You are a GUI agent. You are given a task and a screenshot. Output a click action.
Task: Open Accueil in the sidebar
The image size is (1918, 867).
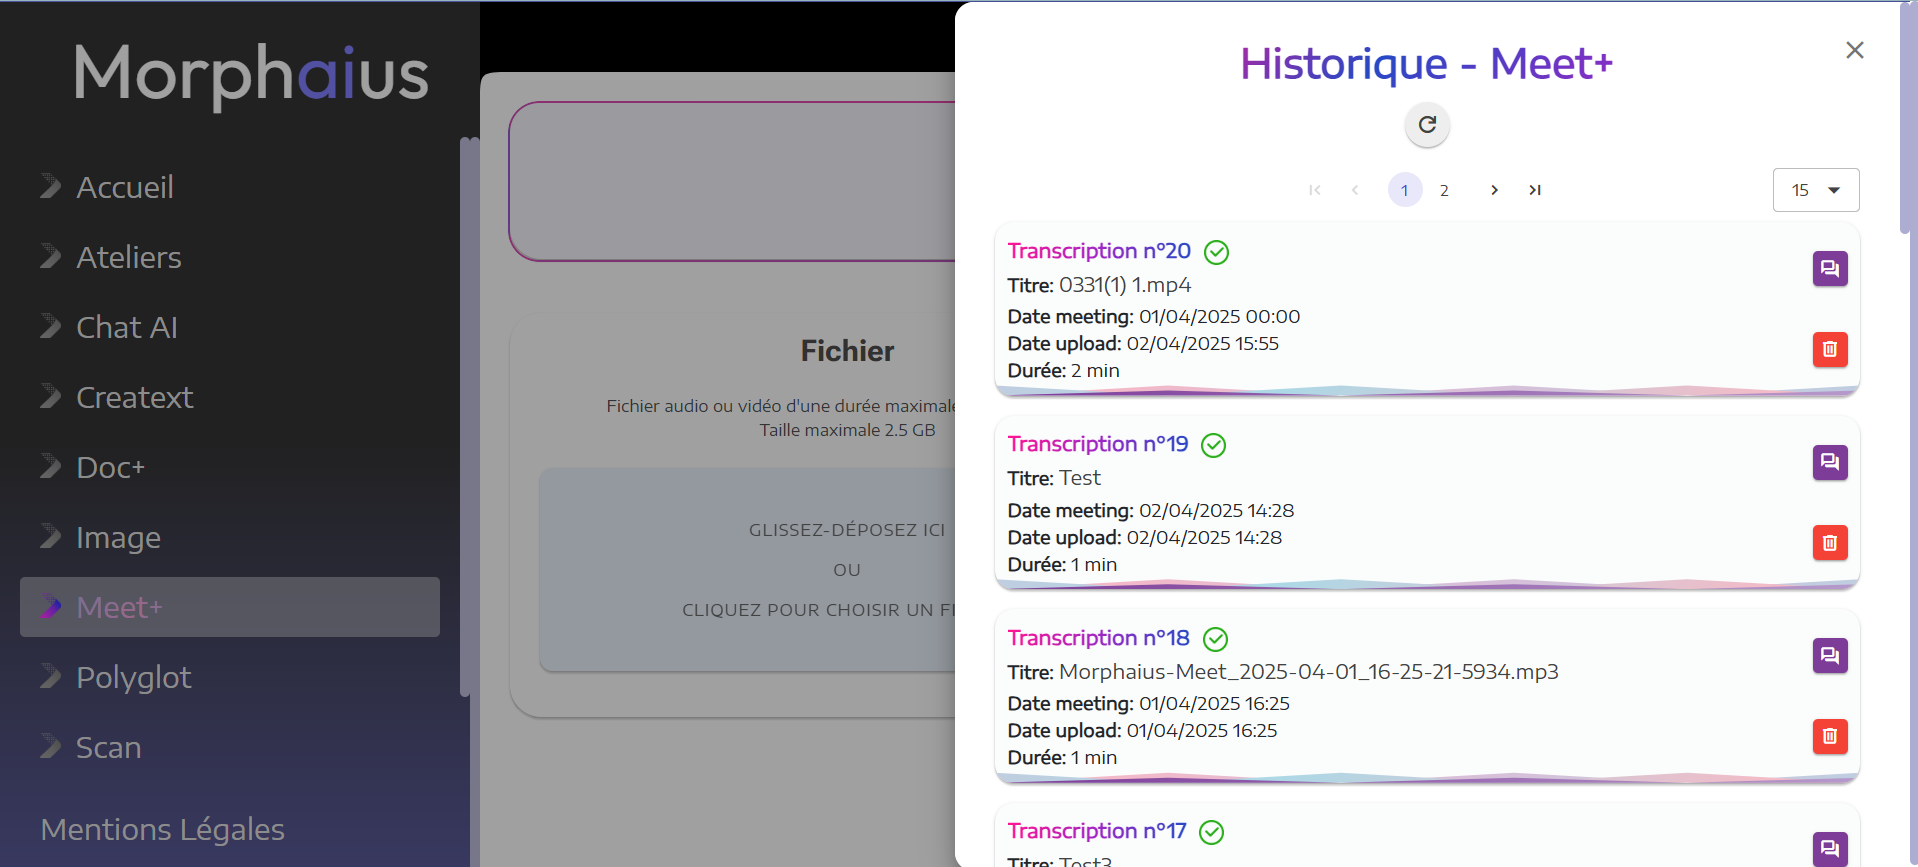125,187
